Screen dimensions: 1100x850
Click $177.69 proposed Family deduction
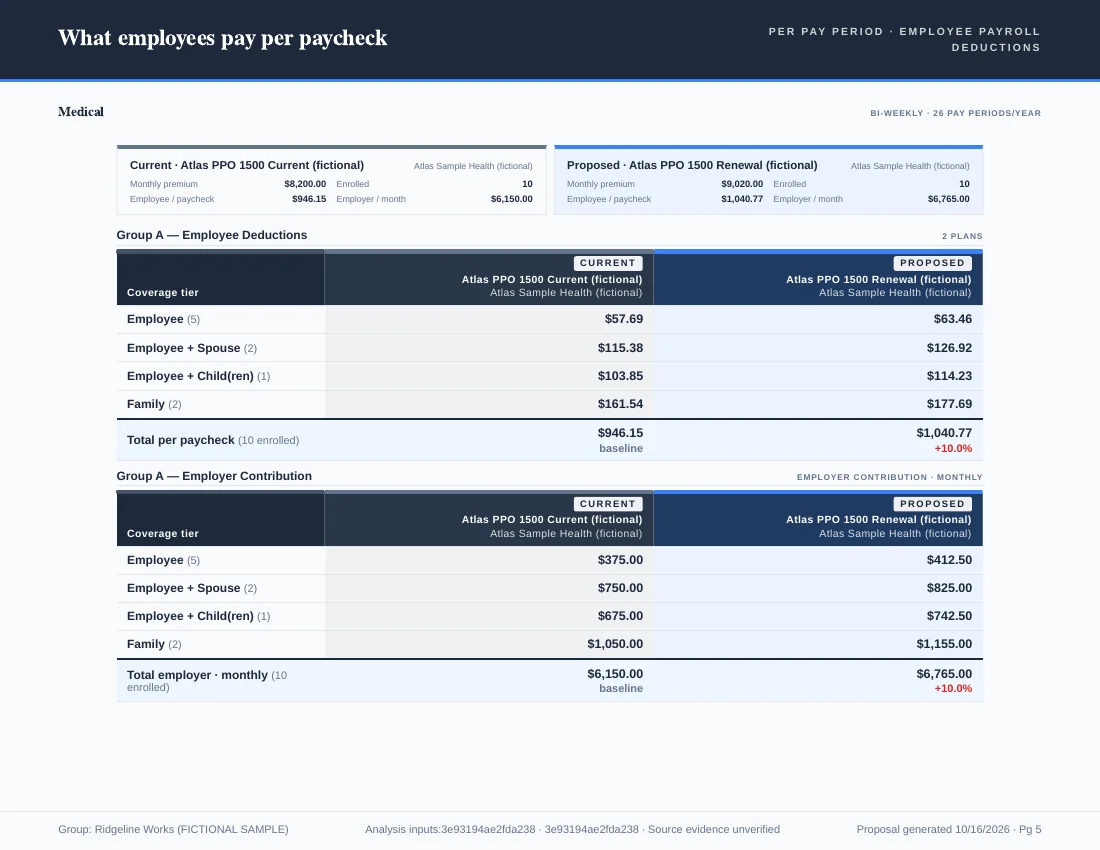[x=949, y=404]
